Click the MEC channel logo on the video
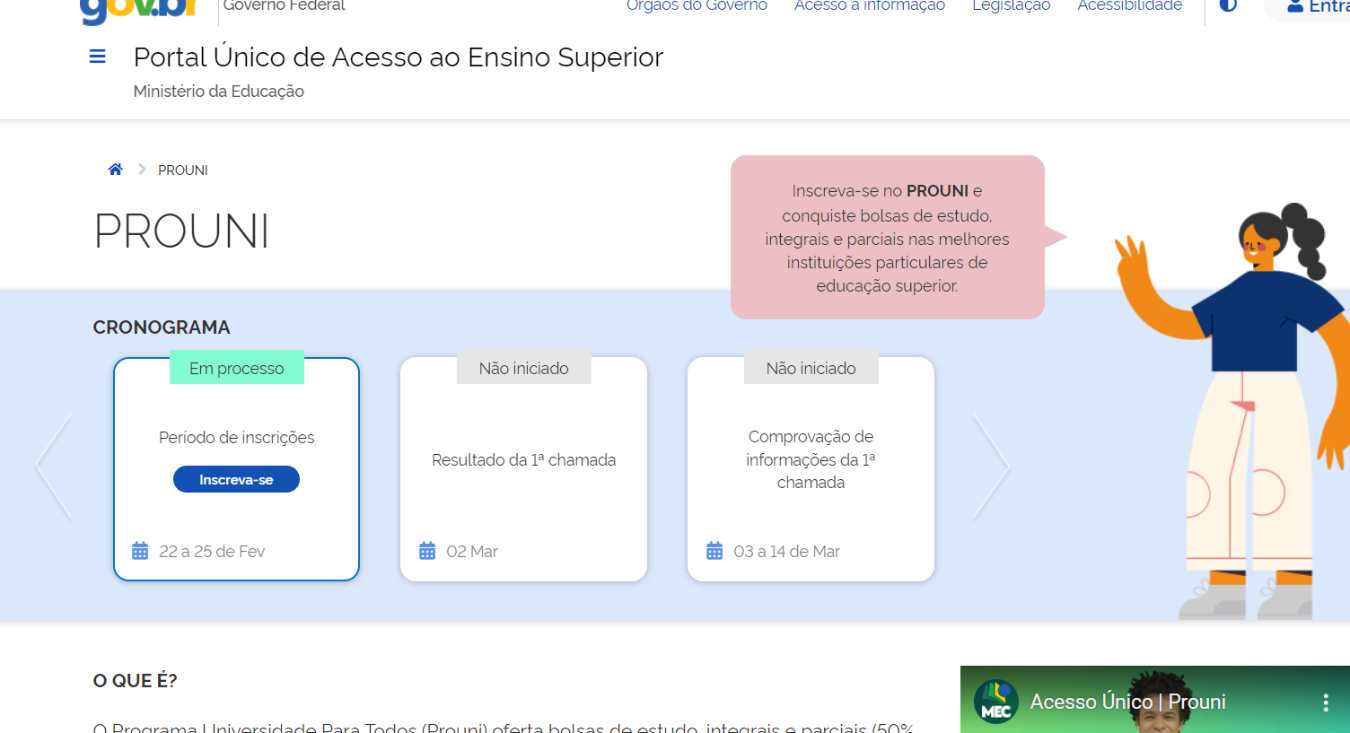This screenshot has width=1350, height=733. [996, 701]
